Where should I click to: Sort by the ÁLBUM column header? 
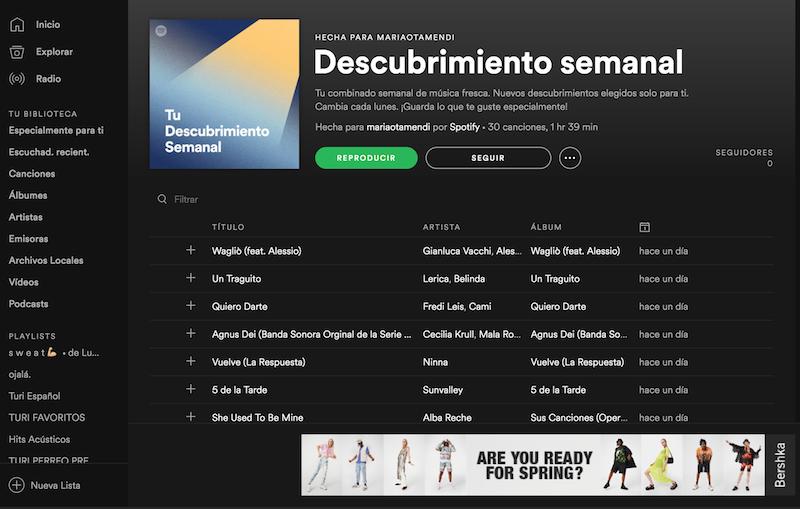coord(546,227)
